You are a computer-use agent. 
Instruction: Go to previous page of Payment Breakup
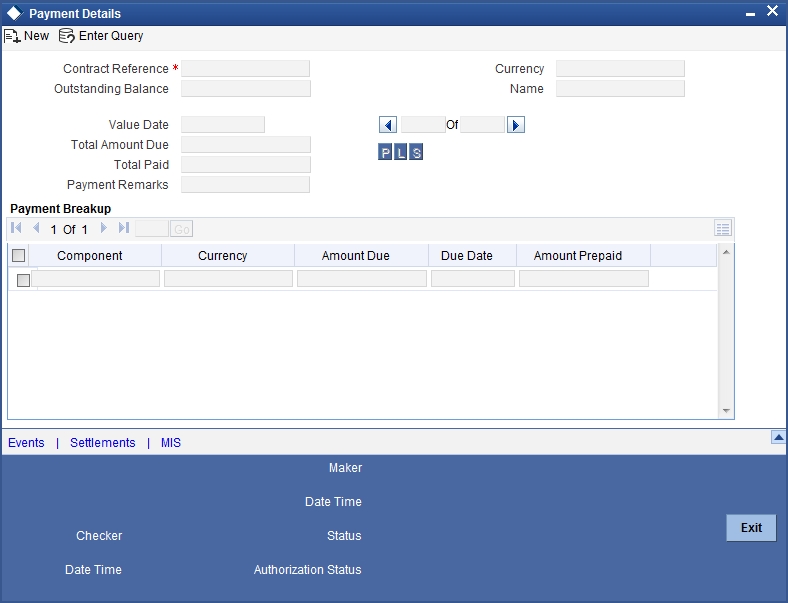[36, 228]
